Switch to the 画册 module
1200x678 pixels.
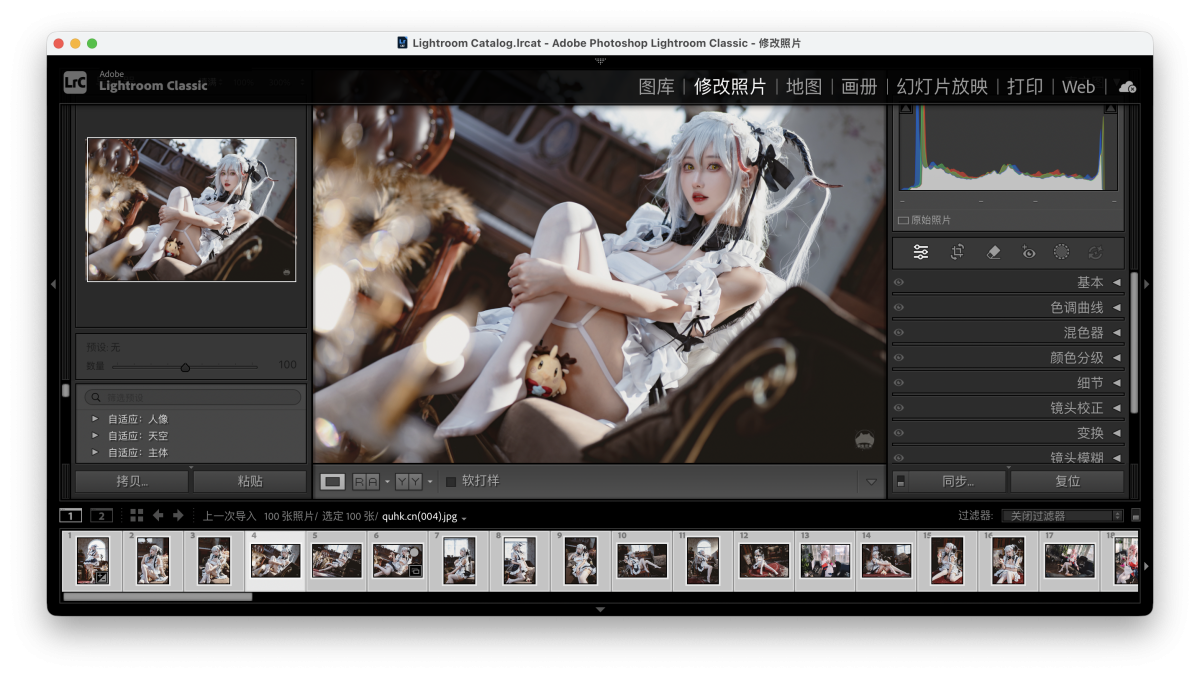(x=859, y=87)
